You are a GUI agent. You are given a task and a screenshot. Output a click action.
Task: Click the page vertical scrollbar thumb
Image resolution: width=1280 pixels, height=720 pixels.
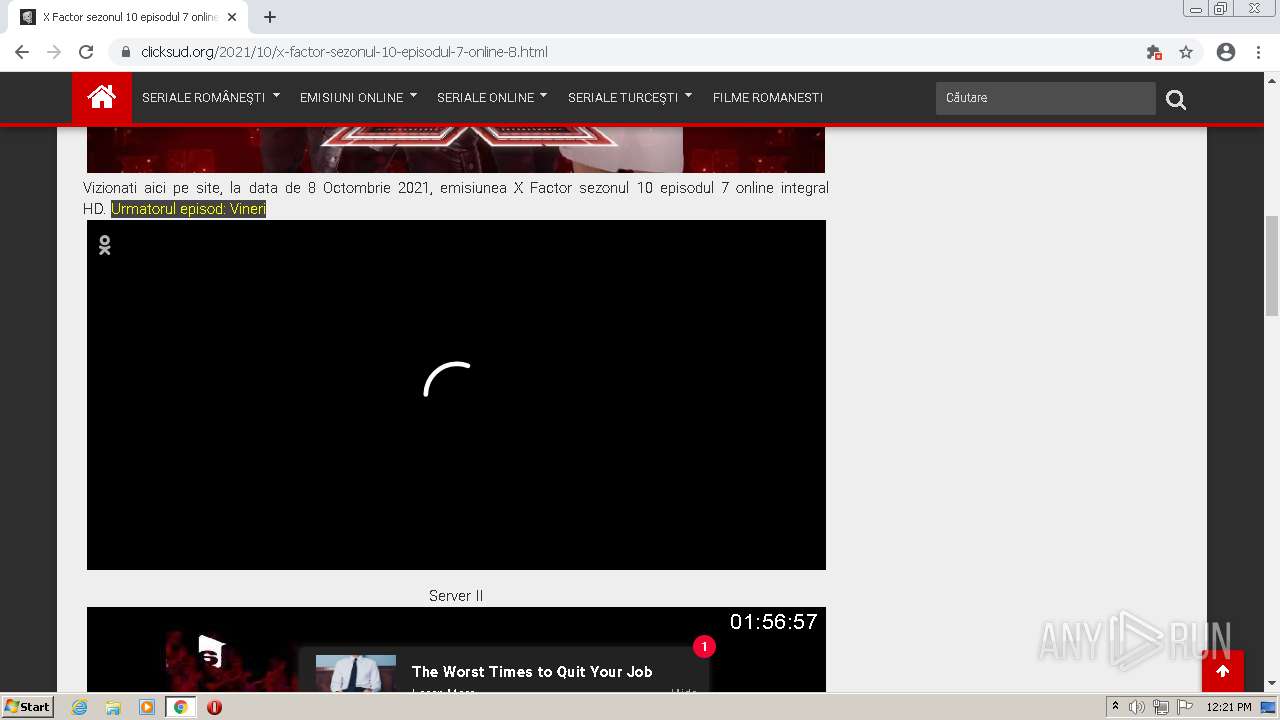(x=1272, y=265)
